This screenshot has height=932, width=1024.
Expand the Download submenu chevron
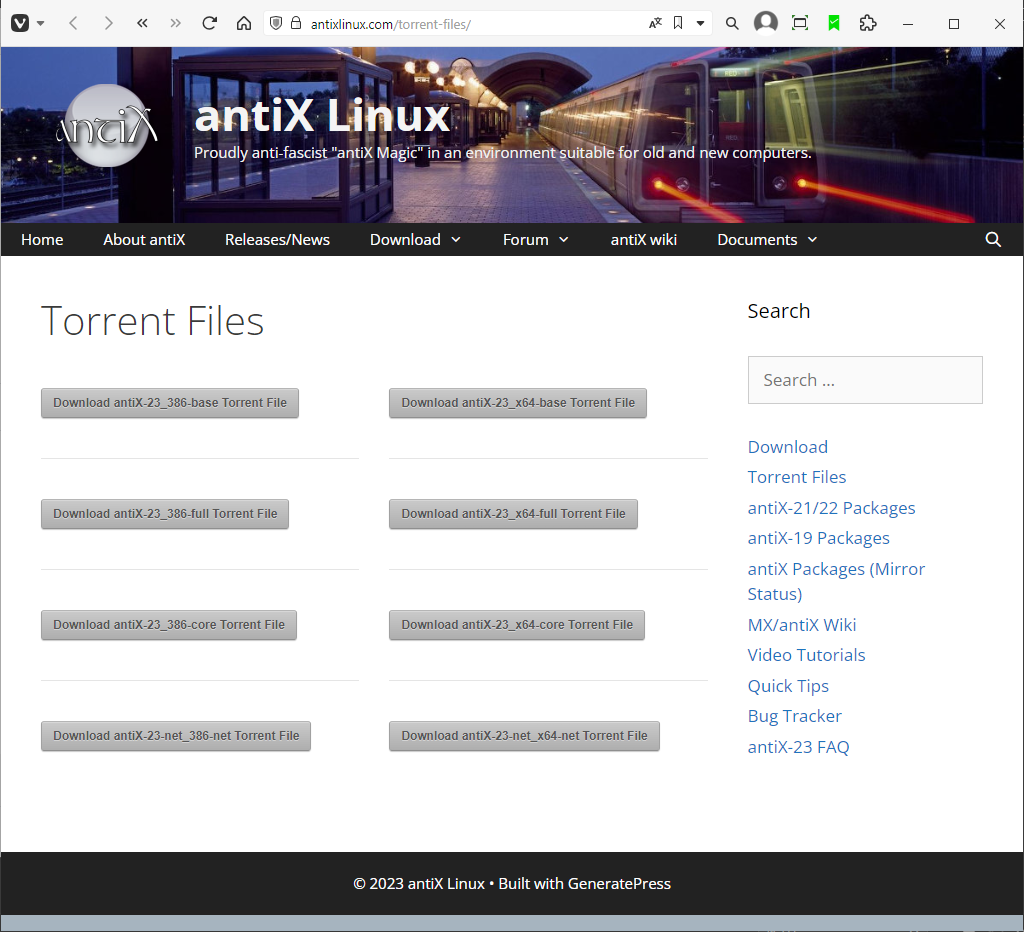pyautogui.click(x=456, y=240)
